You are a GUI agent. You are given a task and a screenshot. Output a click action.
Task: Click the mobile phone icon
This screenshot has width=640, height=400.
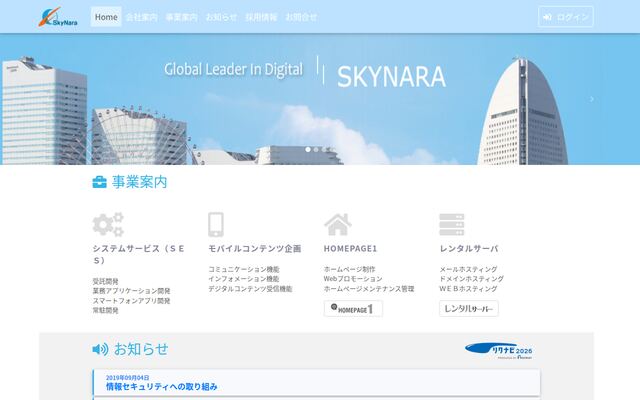(x=216, y=224)
